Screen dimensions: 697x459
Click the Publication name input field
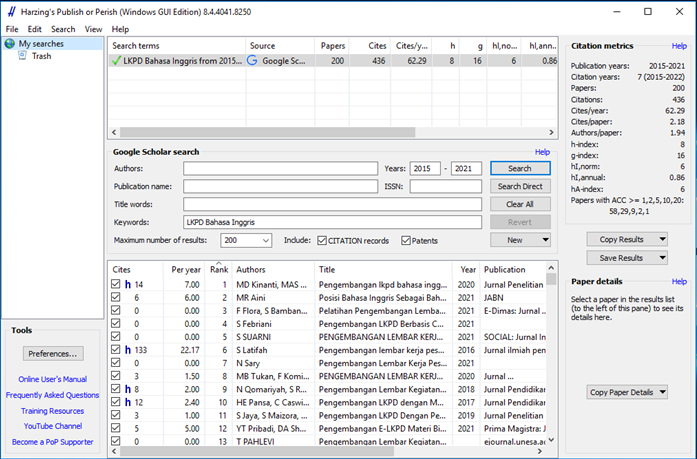click(x=280, y=186)
